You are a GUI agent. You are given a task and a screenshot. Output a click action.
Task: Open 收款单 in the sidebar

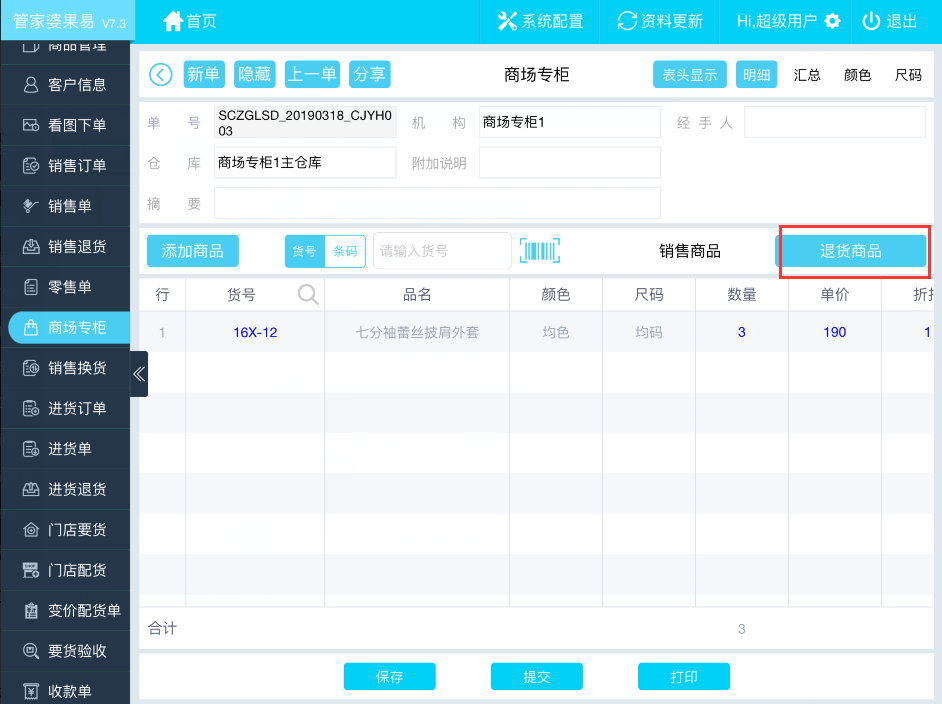point(65,691)
